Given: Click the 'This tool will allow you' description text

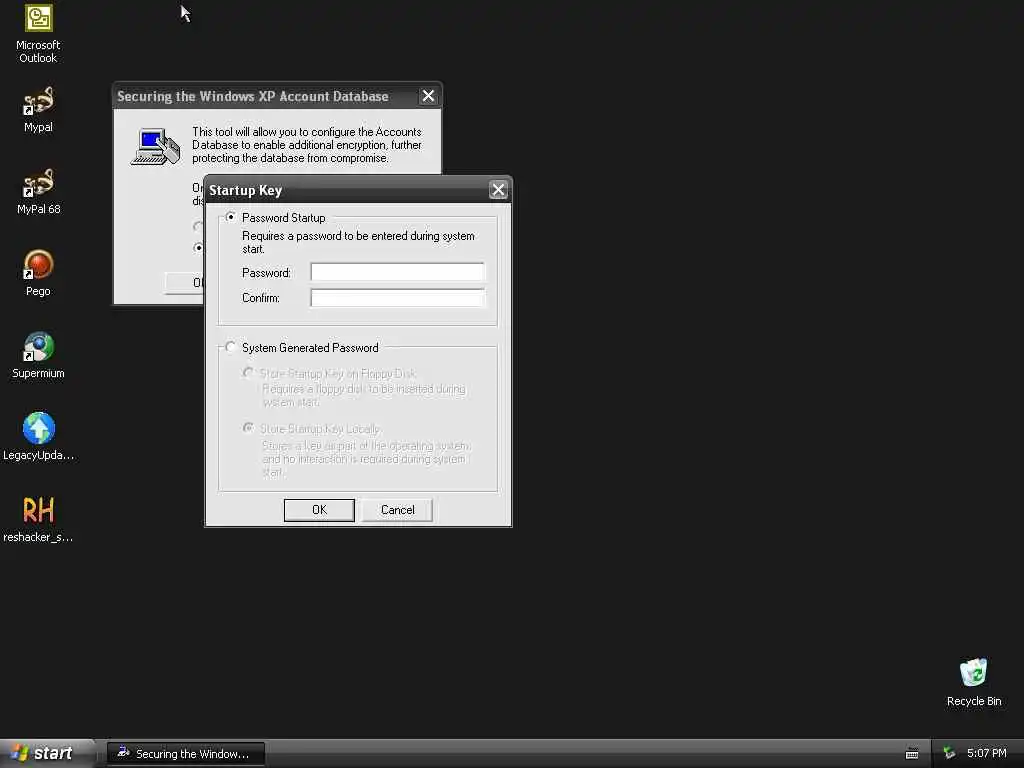Looking at the screenshot, I should click(307, 145).
